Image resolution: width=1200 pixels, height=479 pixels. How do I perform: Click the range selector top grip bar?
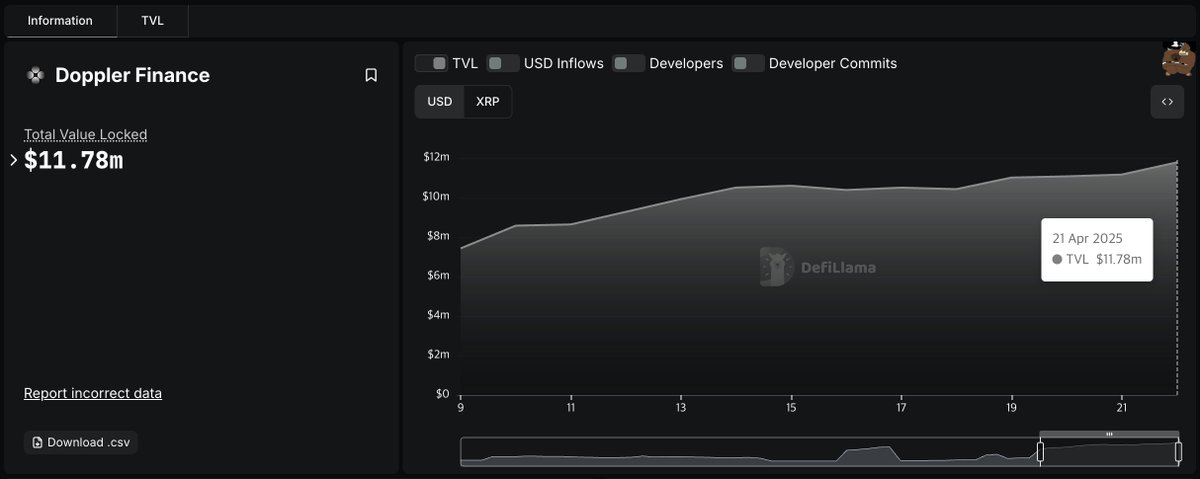point(1110,434)
